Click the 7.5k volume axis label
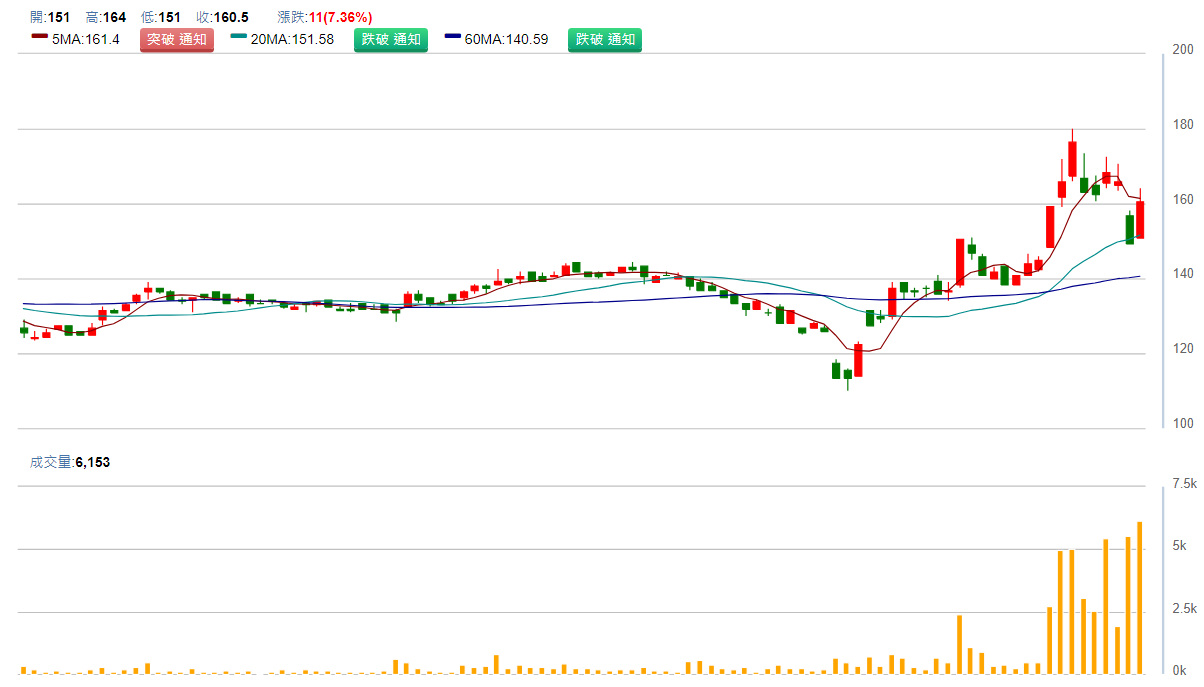Screen dimensions: 1204x687 pyautogui.click(x=1185, y=484)
